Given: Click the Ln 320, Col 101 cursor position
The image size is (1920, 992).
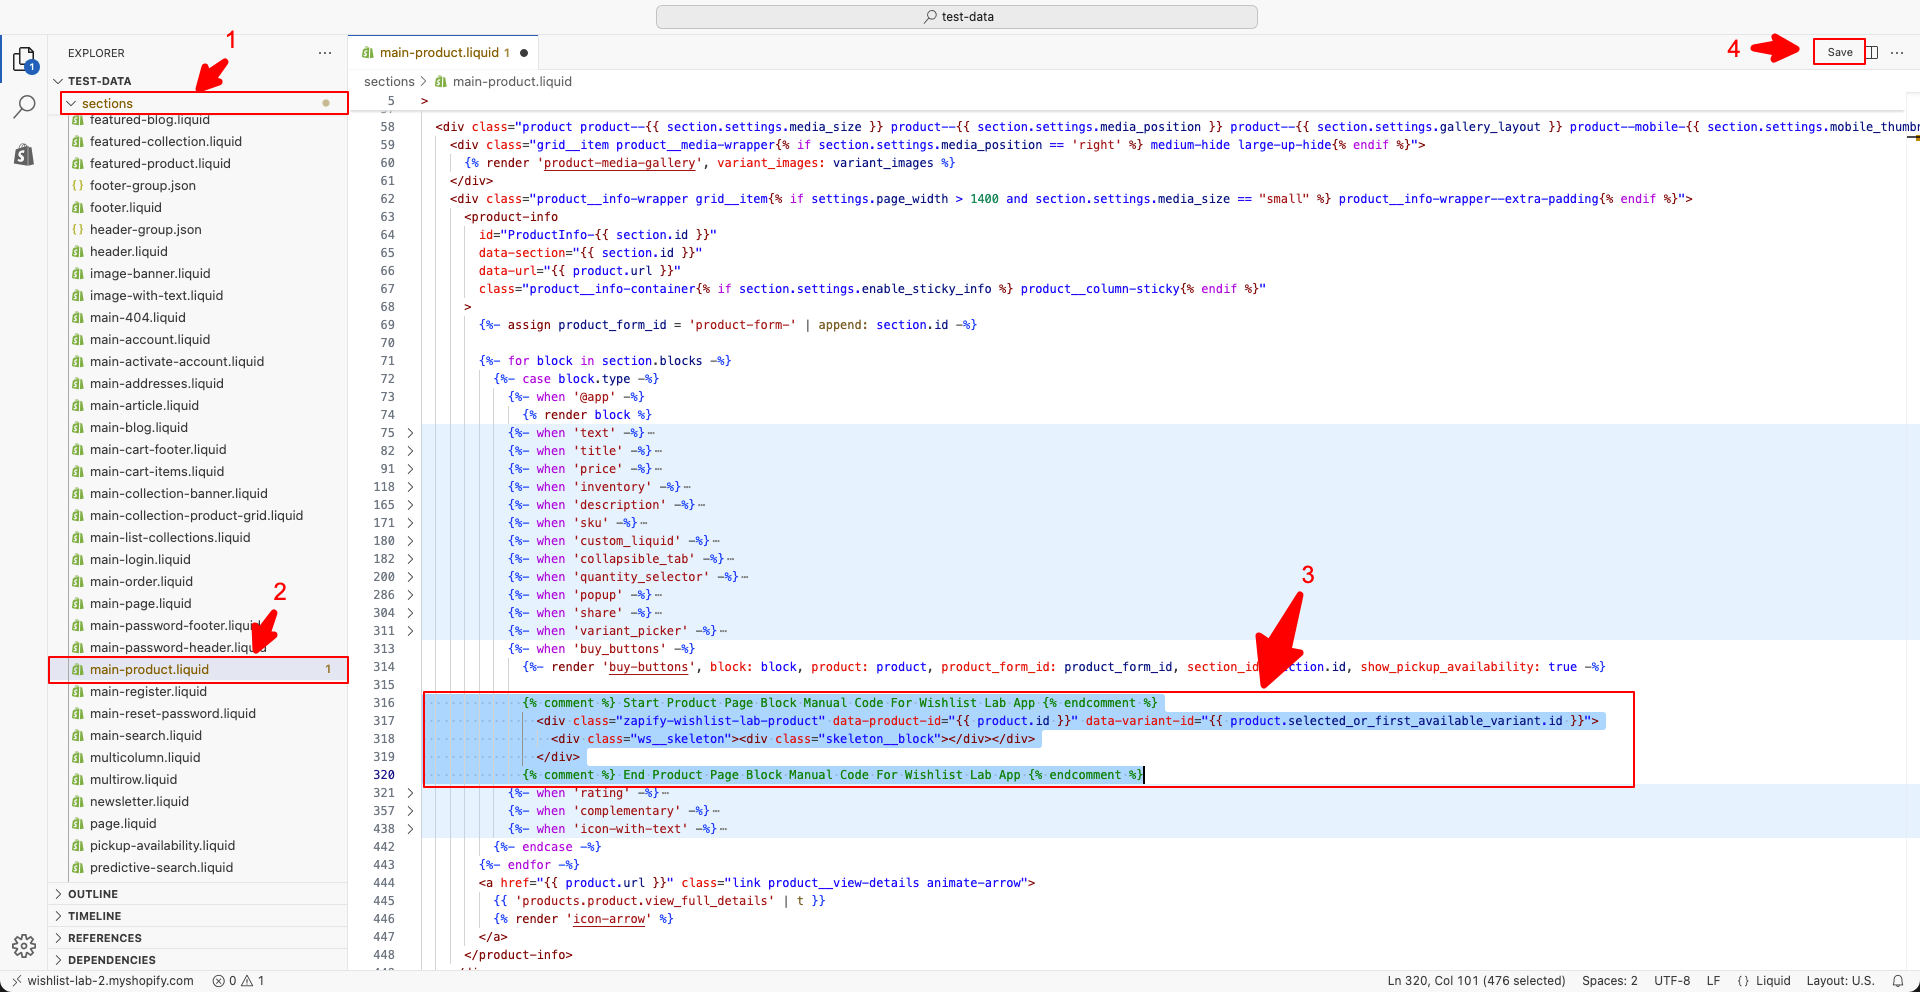Looking at the screenshot, I should coord(1476,981).
